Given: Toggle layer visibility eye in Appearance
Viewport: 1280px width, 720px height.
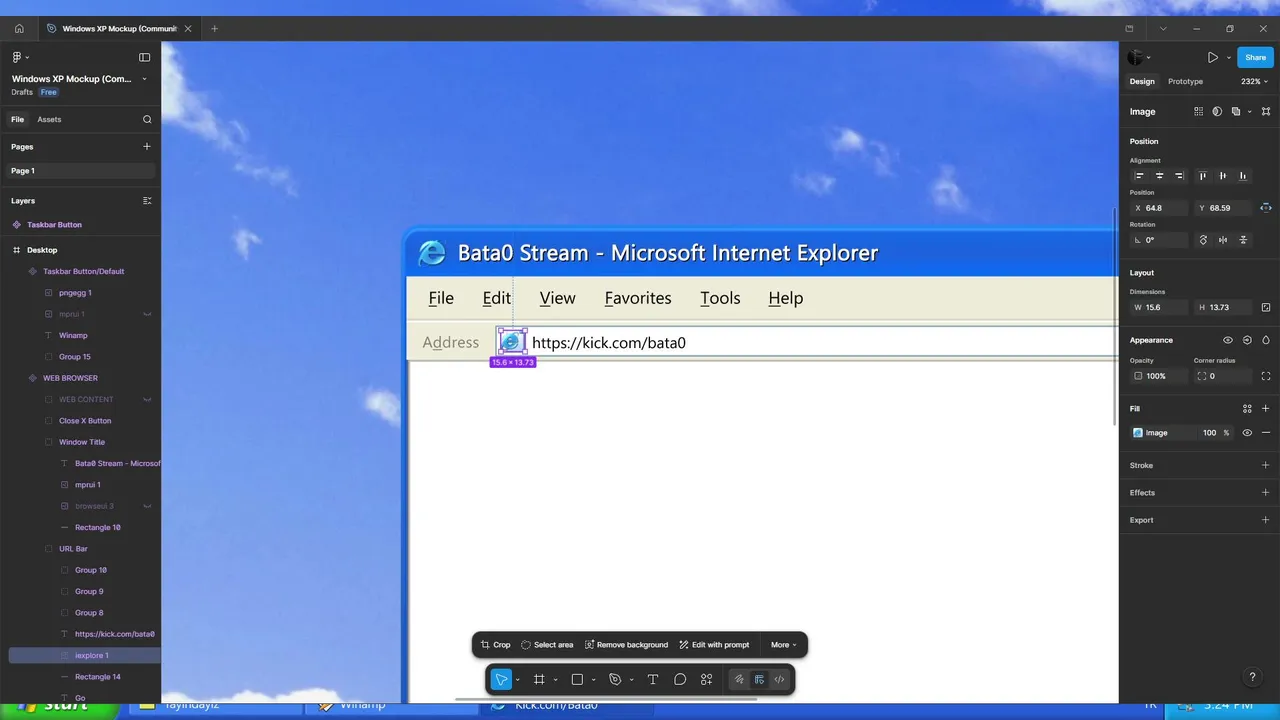Looking at the screenshot, I should click(1228, 340).
